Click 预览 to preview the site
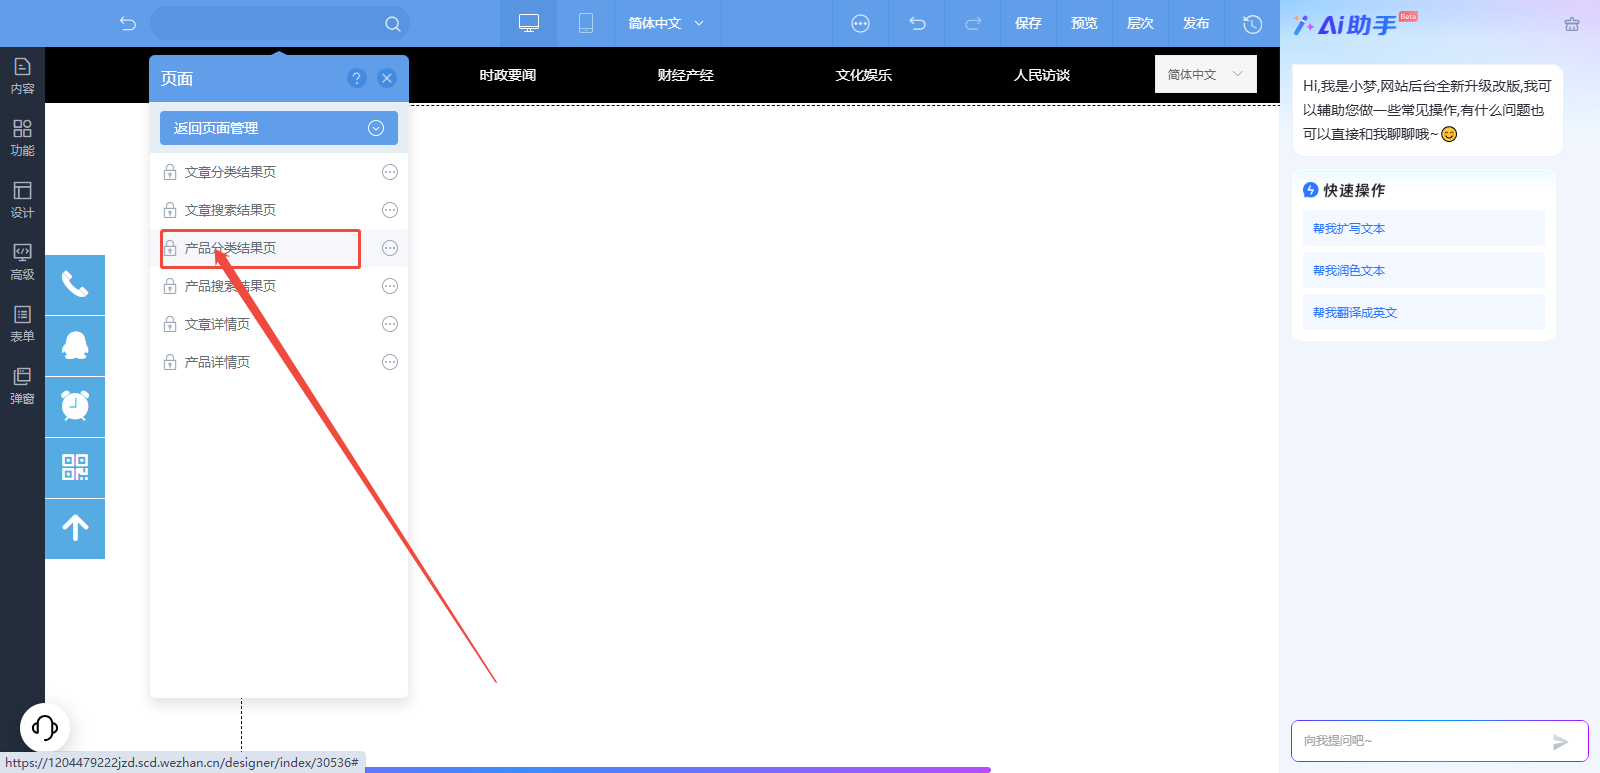This screenshot has height=773, width=1600. click(x=1084, y=23)
